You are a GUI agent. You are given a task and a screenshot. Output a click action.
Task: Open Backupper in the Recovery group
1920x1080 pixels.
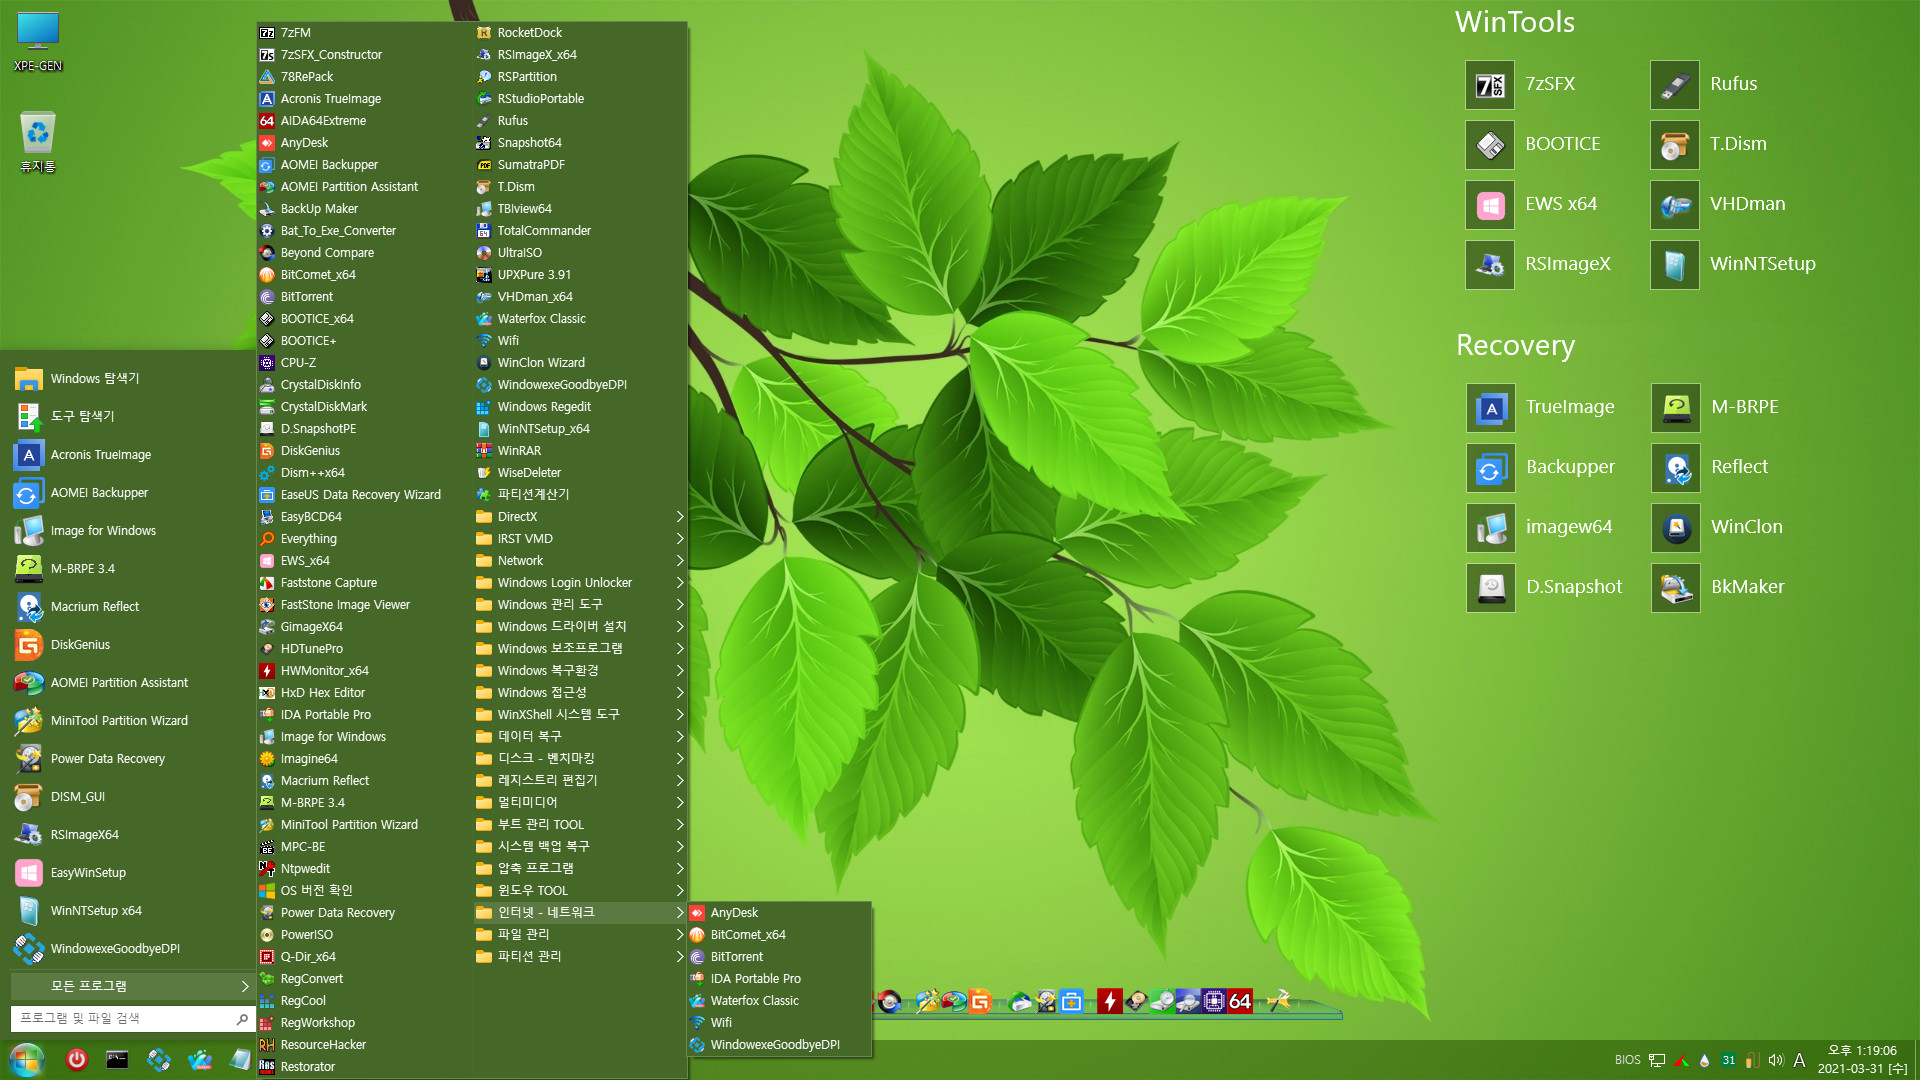[x=1491, y=468]
